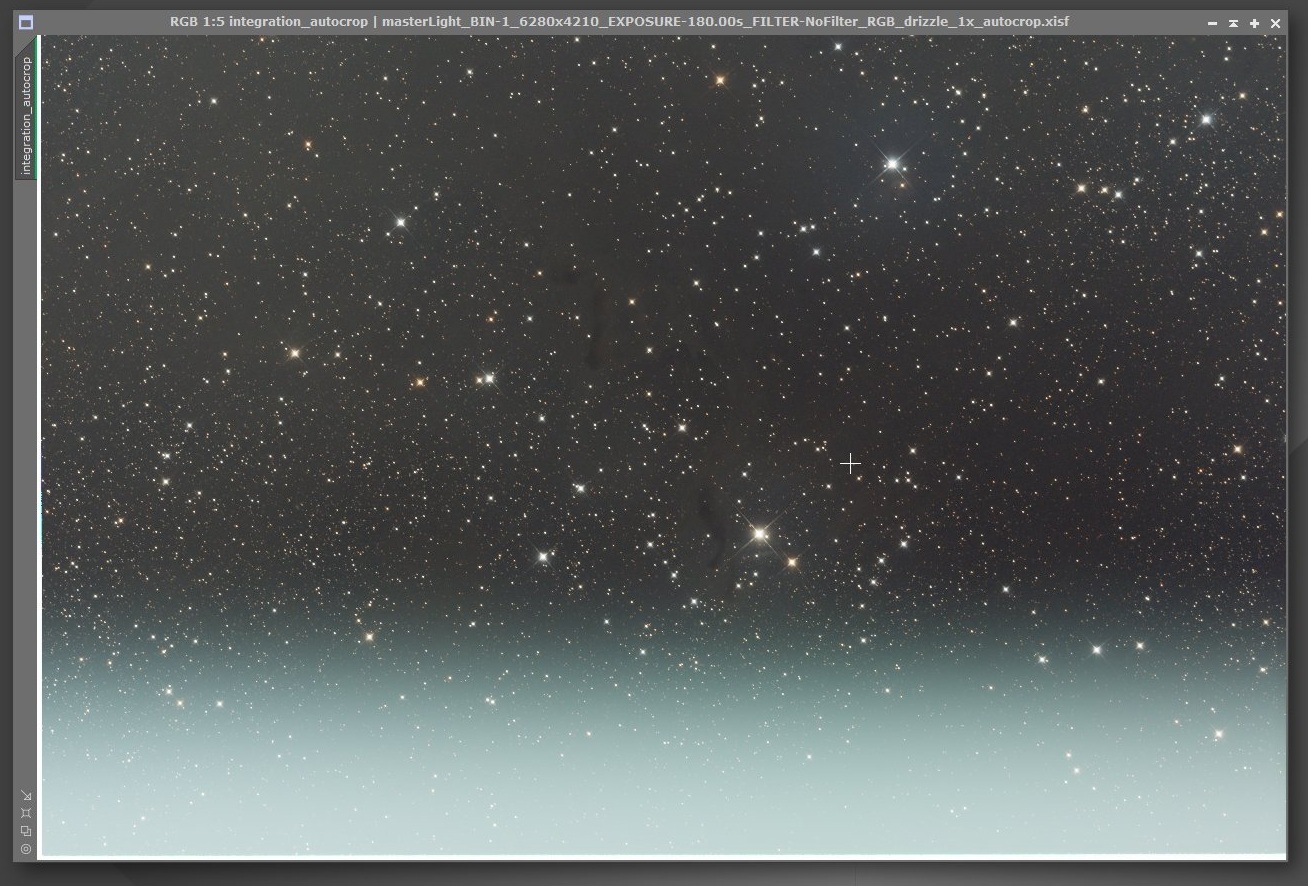Click the bright bluish spiked star upper right
1308x886 pixels.
click(x=892, y=163)
